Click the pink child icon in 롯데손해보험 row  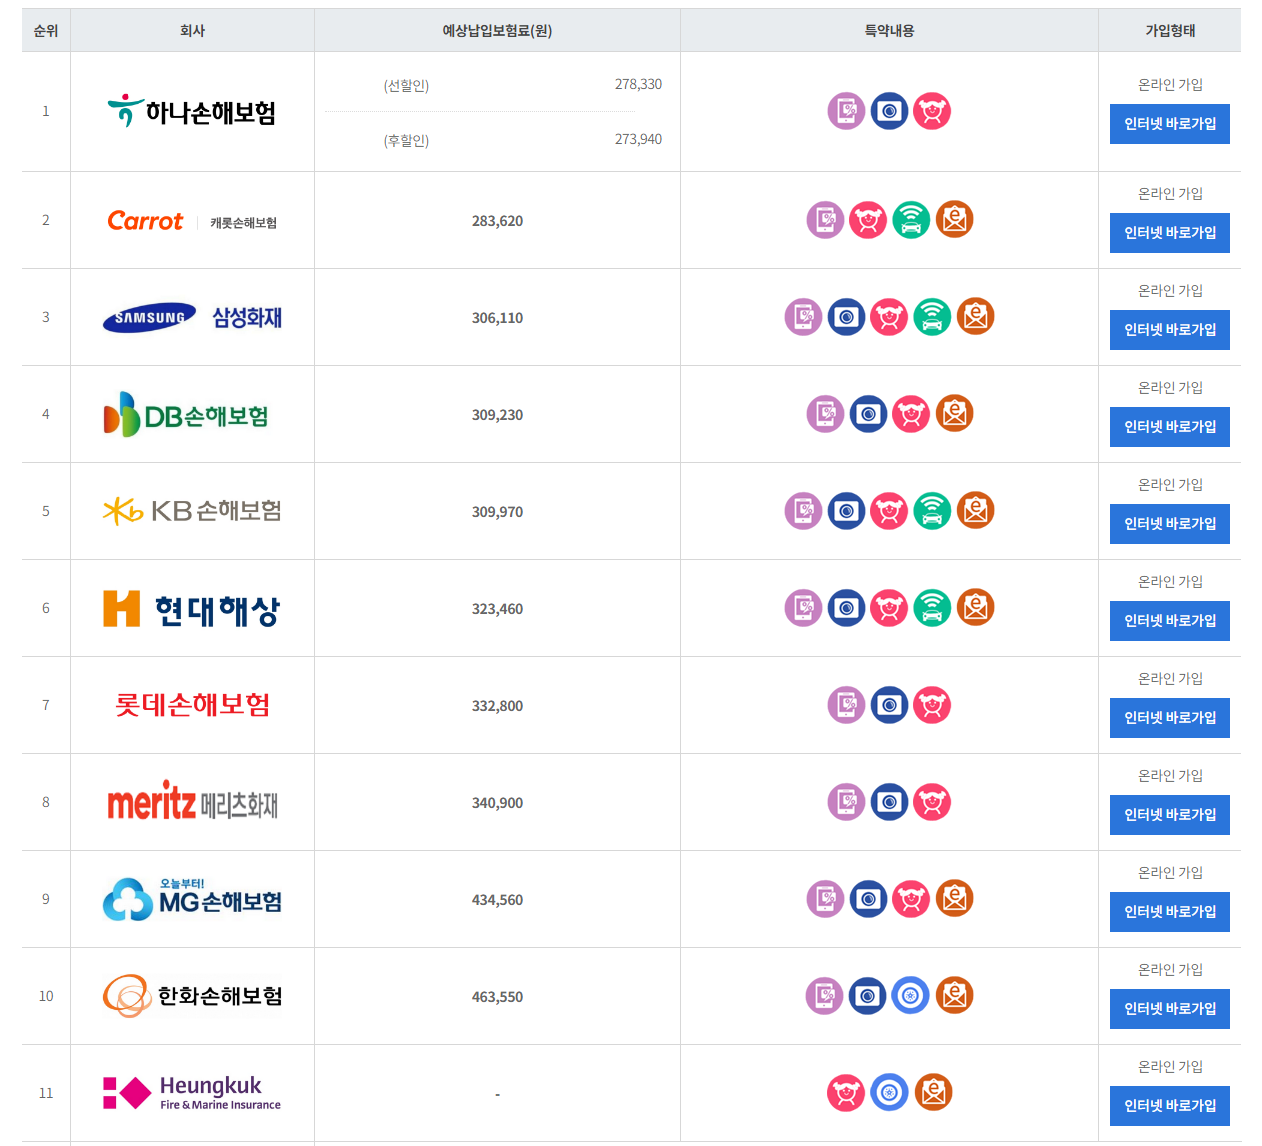[x=932, y=705]
